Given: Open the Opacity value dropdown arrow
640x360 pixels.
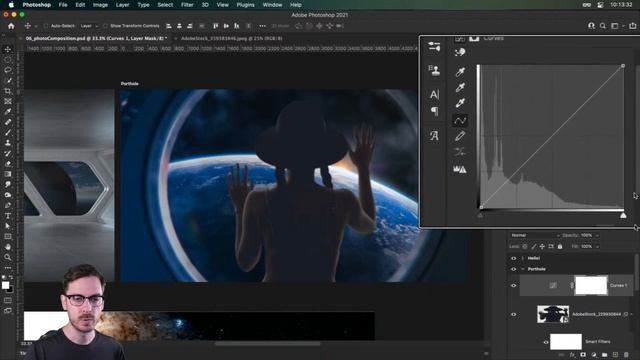Looking at the screenshot, I should pos(597,236).
